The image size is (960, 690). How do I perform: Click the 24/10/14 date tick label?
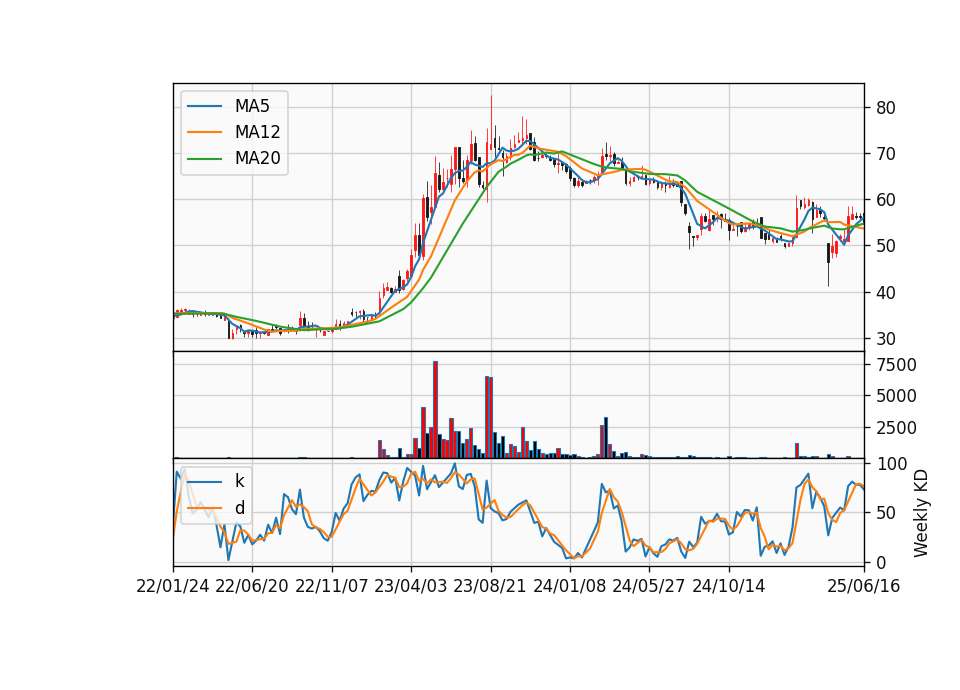point(728,586)
